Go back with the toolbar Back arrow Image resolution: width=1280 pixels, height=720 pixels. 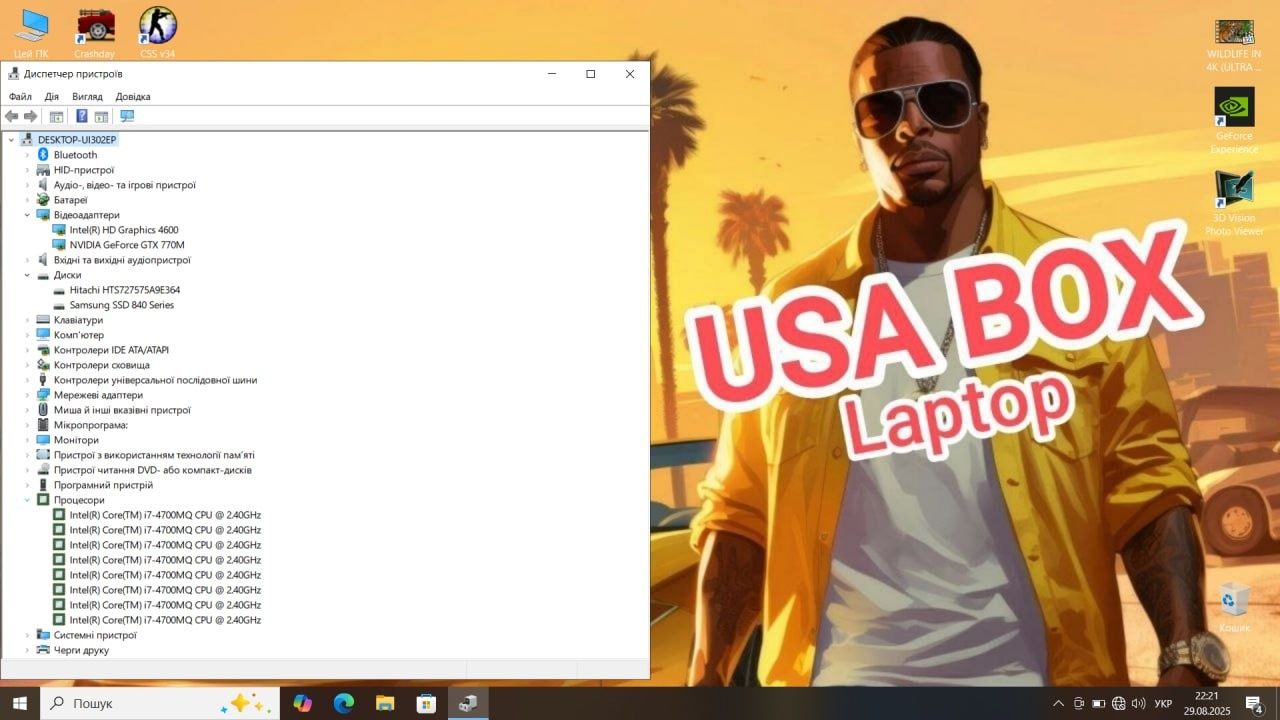click(12, 116)
